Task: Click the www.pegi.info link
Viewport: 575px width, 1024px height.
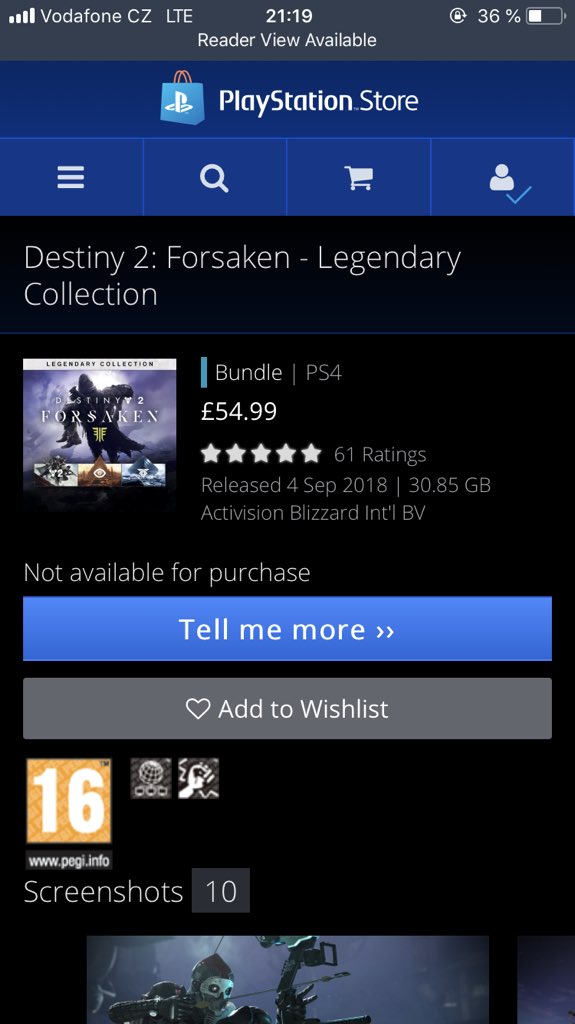Action: click(x=69, y=859)
